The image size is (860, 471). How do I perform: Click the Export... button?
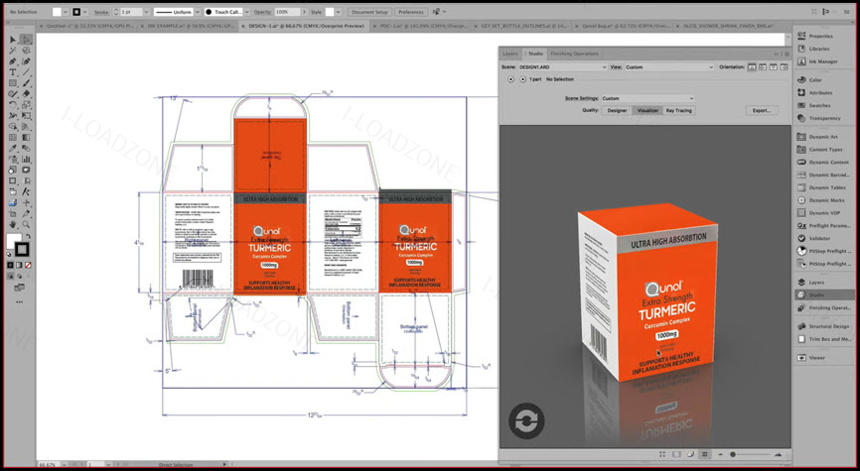[x=761, y=110]
